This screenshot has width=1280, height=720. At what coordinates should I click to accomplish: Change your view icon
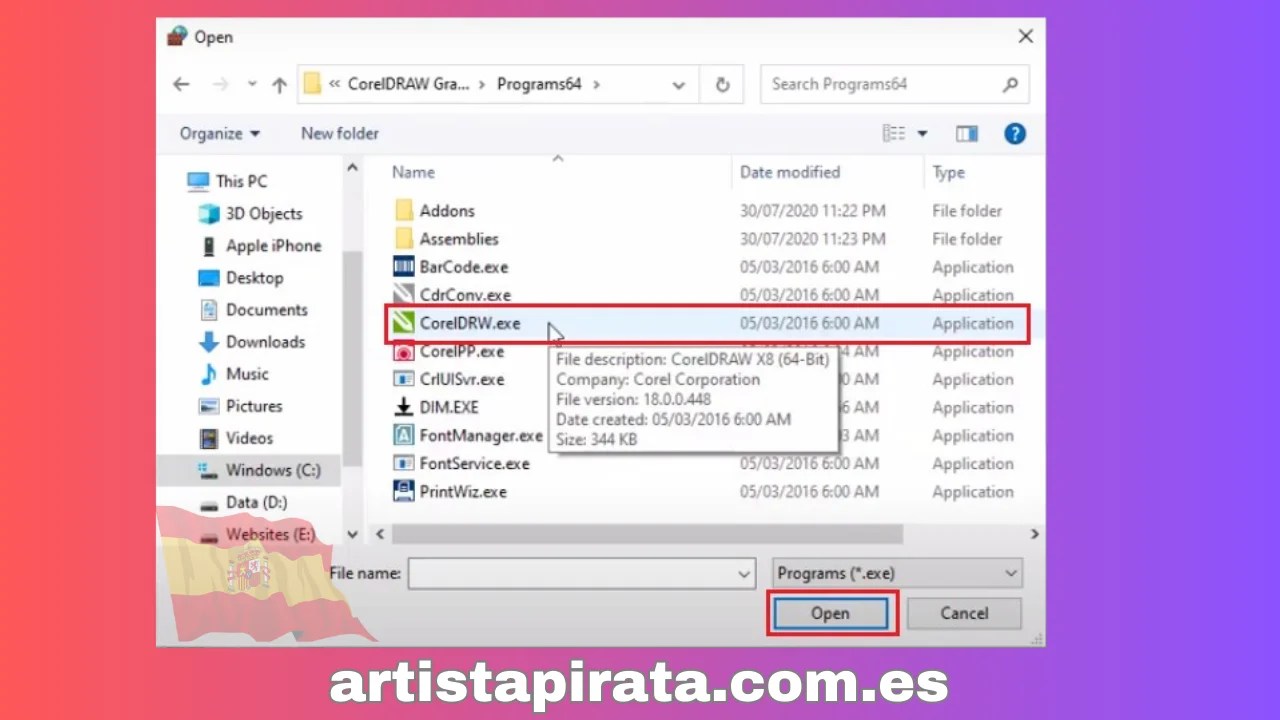coord(893,134)
